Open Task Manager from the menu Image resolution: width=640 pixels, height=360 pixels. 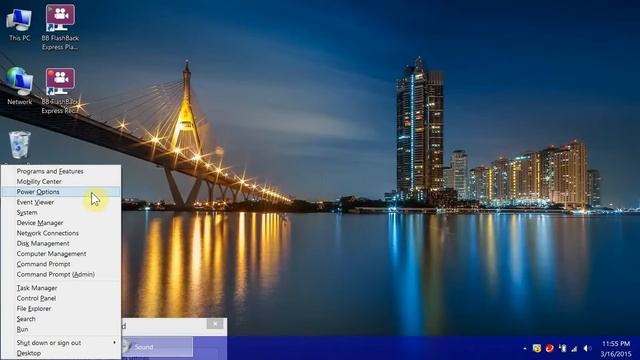tap(61, 288)
